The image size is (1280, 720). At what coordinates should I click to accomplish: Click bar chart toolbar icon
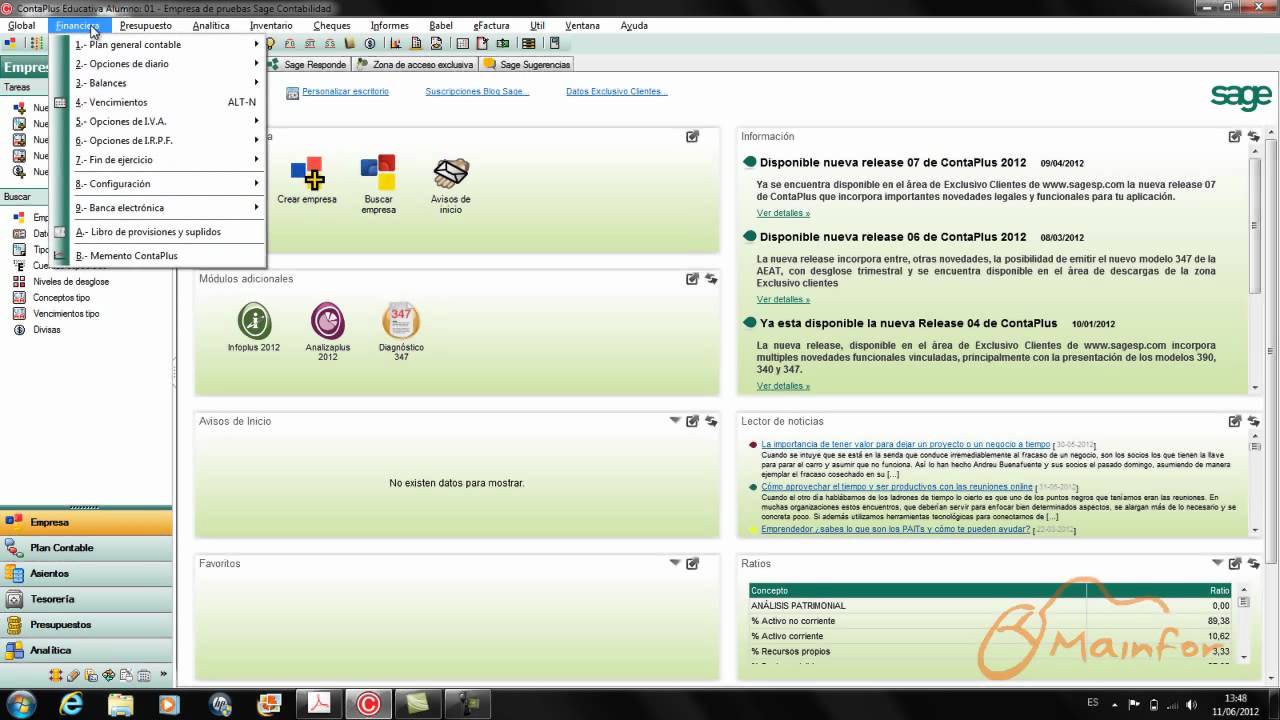pos(396,43)
